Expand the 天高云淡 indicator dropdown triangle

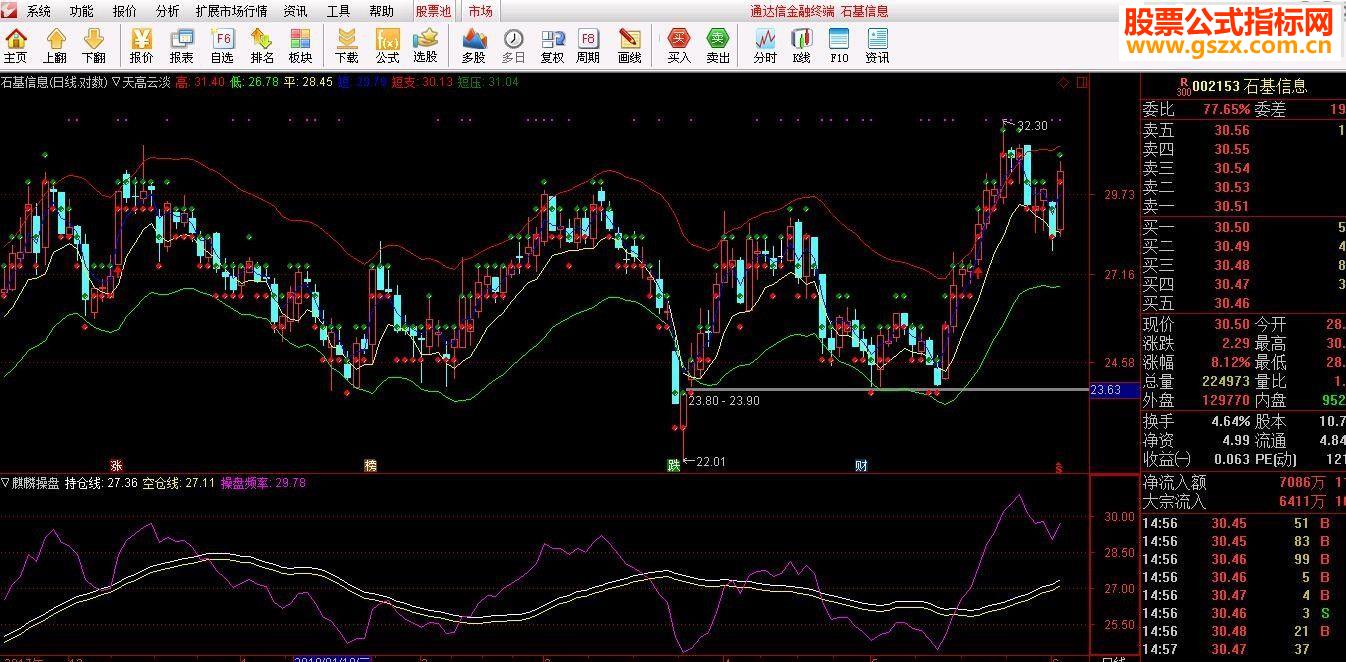coord(116,82)
